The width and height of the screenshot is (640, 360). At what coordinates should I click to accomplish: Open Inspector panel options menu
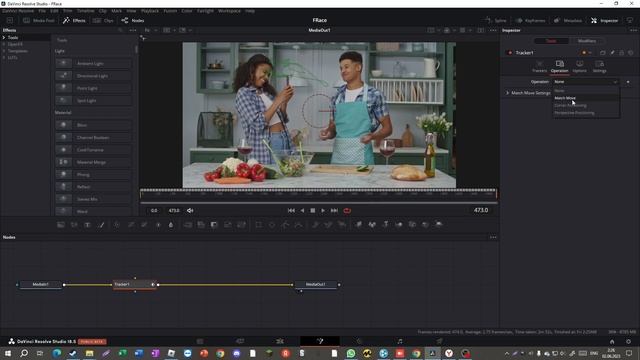(633, 30)
